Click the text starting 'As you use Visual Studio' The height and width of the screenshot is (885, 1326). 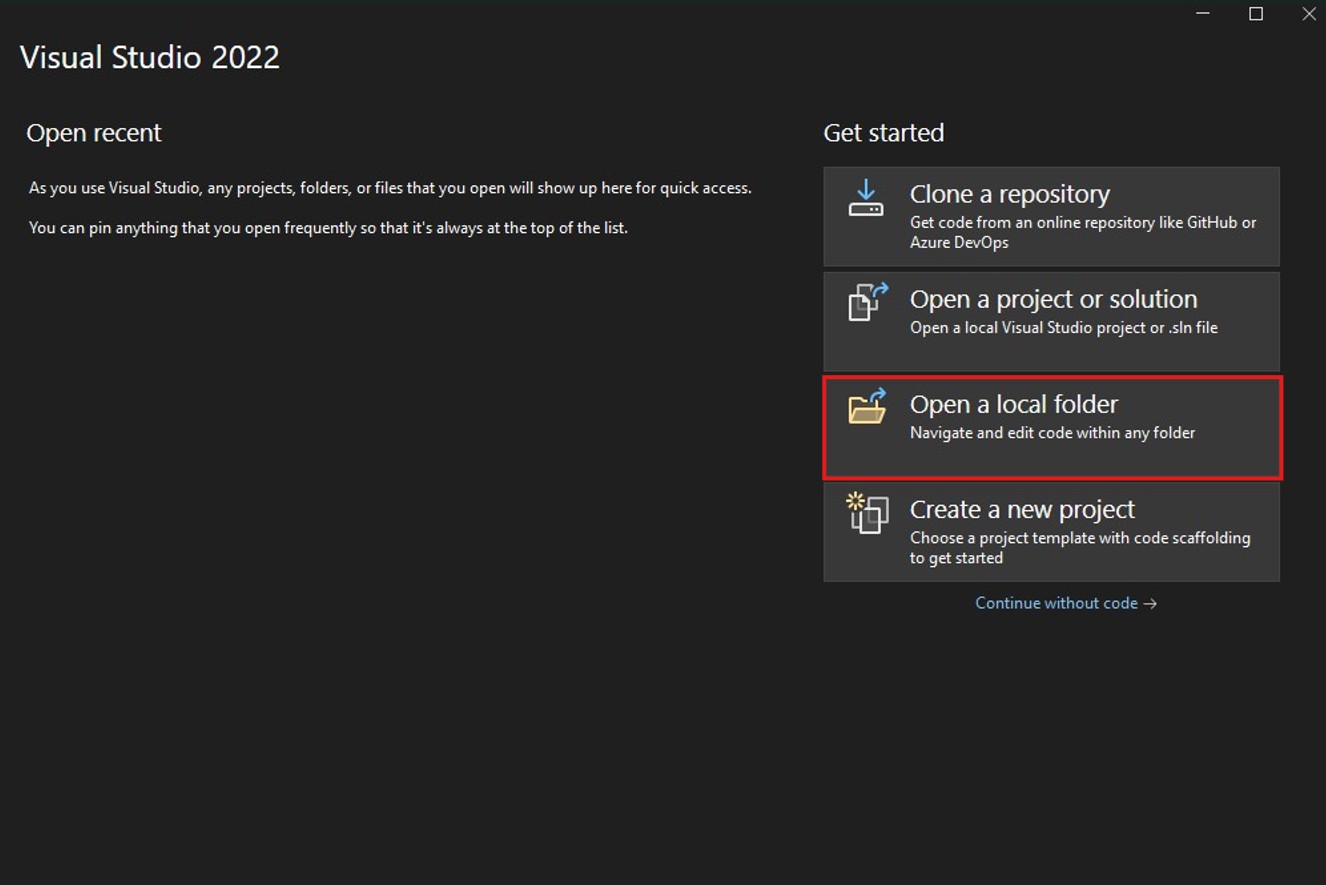(x=390, y=188)
